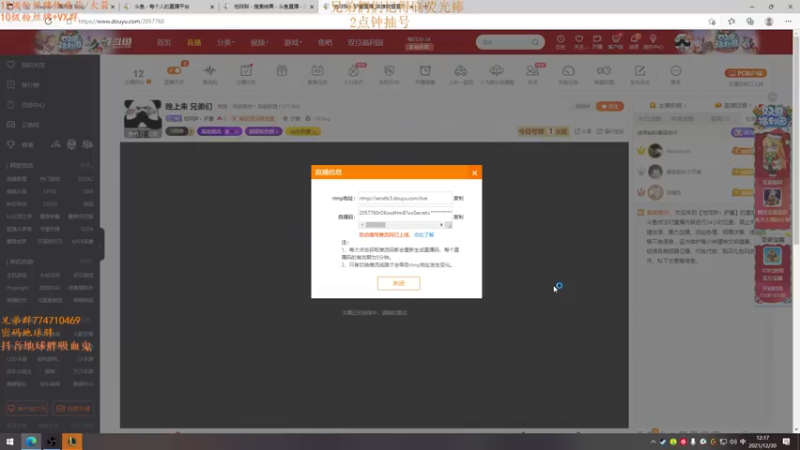800x450 pixels.
Task: Select the second tab in the ranking panel
Action: click(682, 119)
